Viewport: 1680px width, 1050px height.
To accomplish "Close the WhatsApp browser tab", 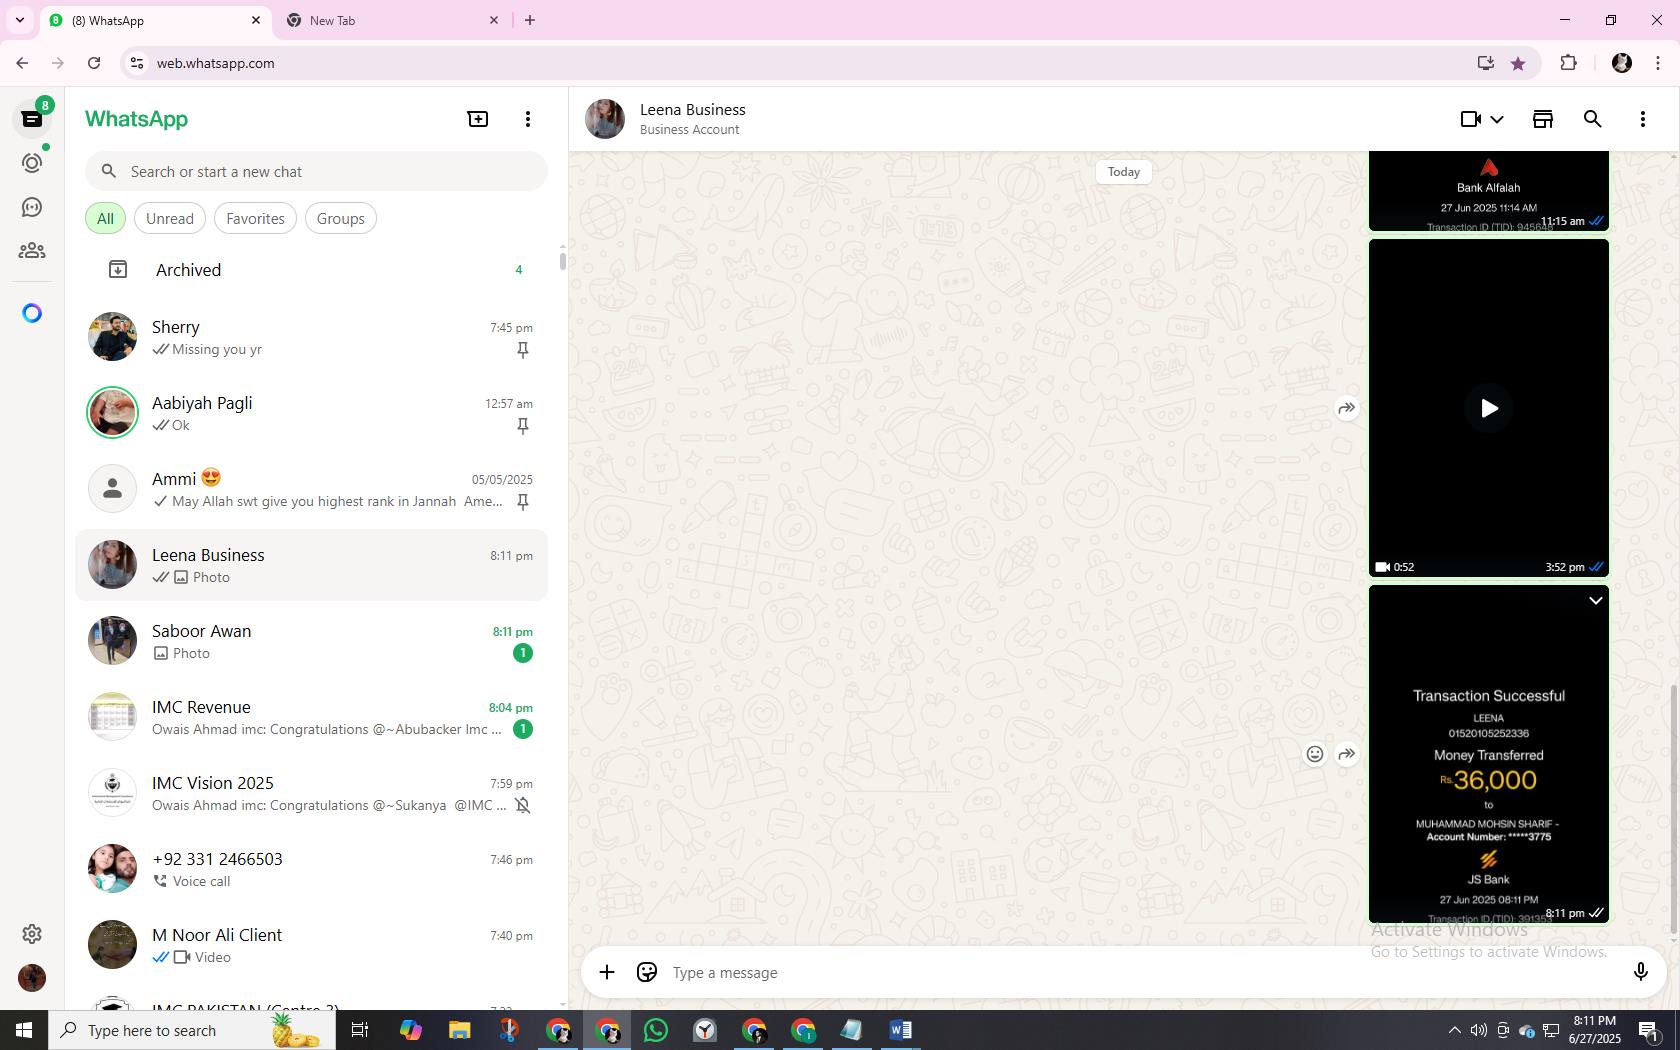I will (x=255, y=20).
